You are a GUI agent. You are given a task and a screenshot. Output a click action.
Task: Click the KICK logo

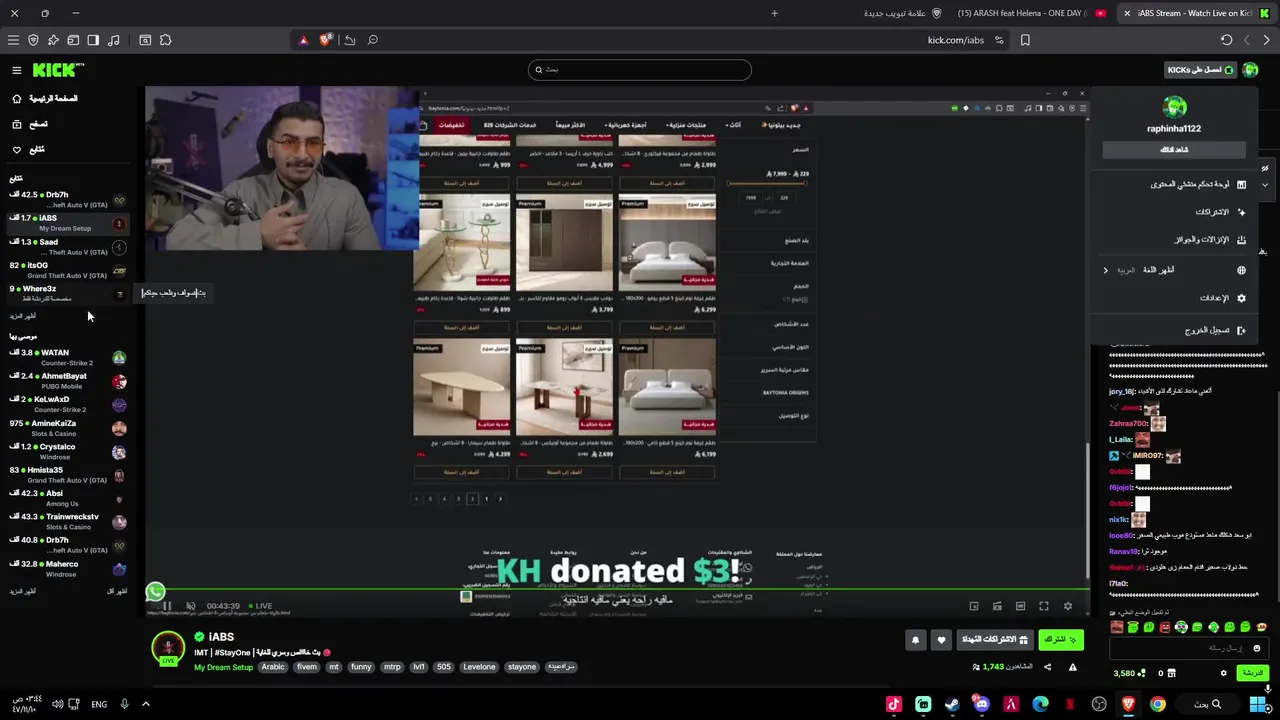pos(58,70)
